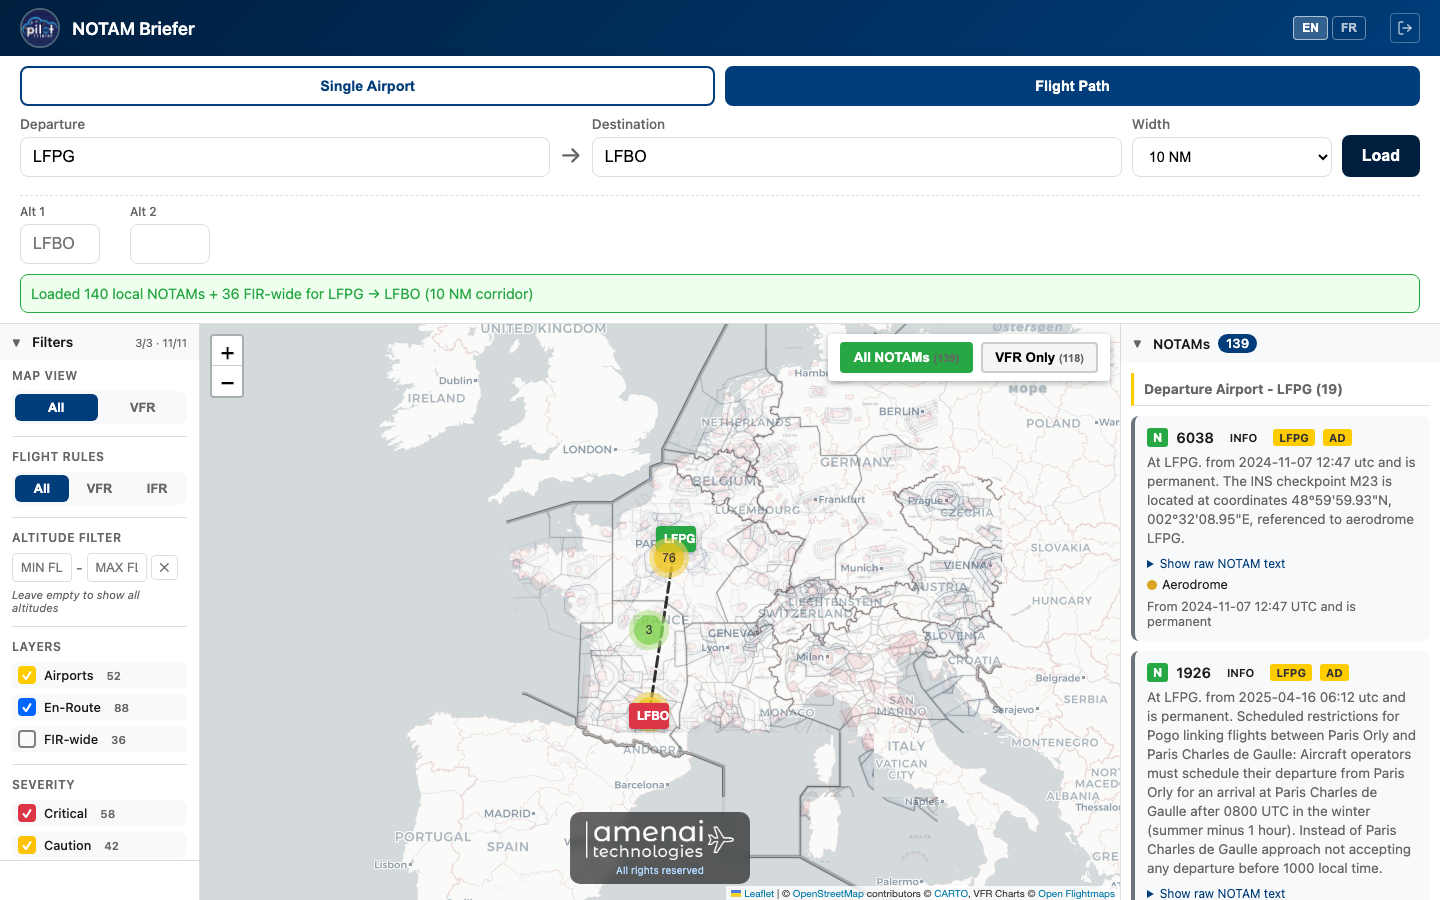Enable the FIR-wide layer checkbox
Screen dimensions: 1440x900
point(27,740)
